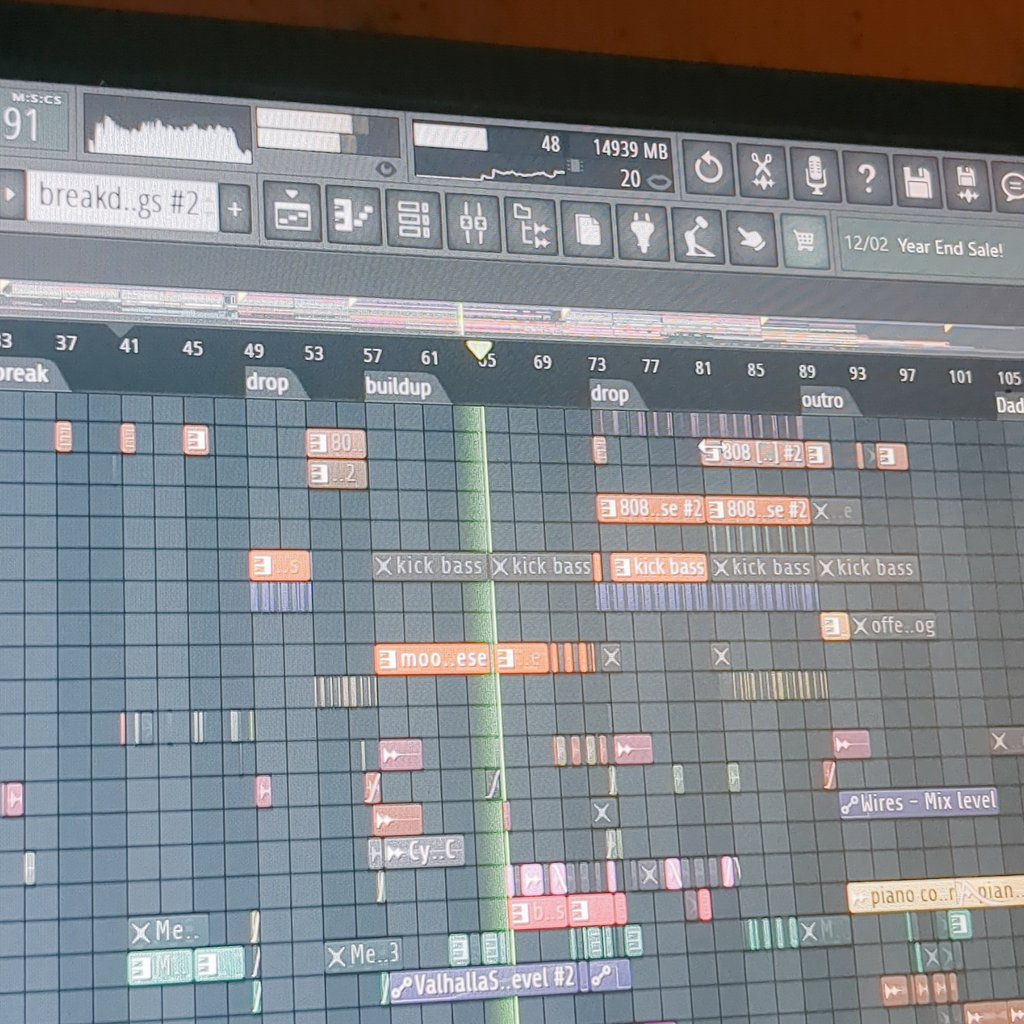The width and height of the screenshot is (1024, 1024).
Task: Select the 80.. pattern clip near bar 53
Action: tap(336, 444)
